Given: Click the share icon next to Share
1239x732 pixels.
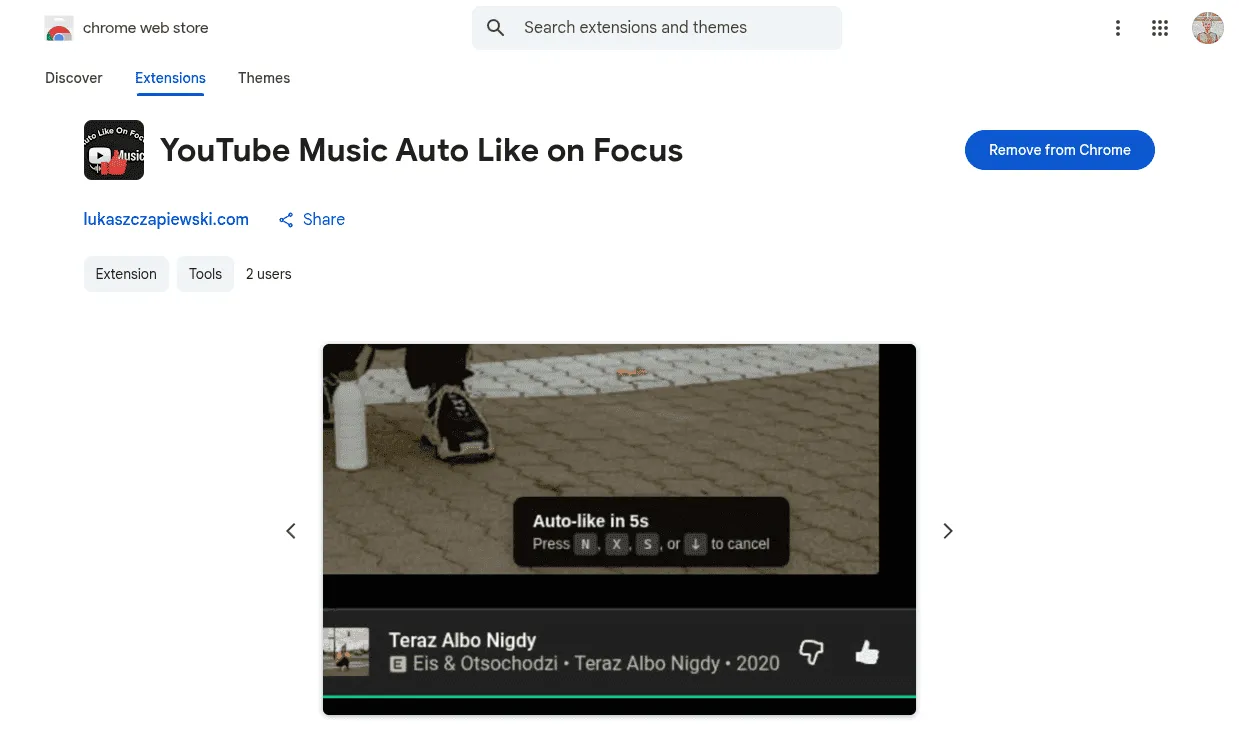Looking at the screenshot, I should tap(286, 220).
